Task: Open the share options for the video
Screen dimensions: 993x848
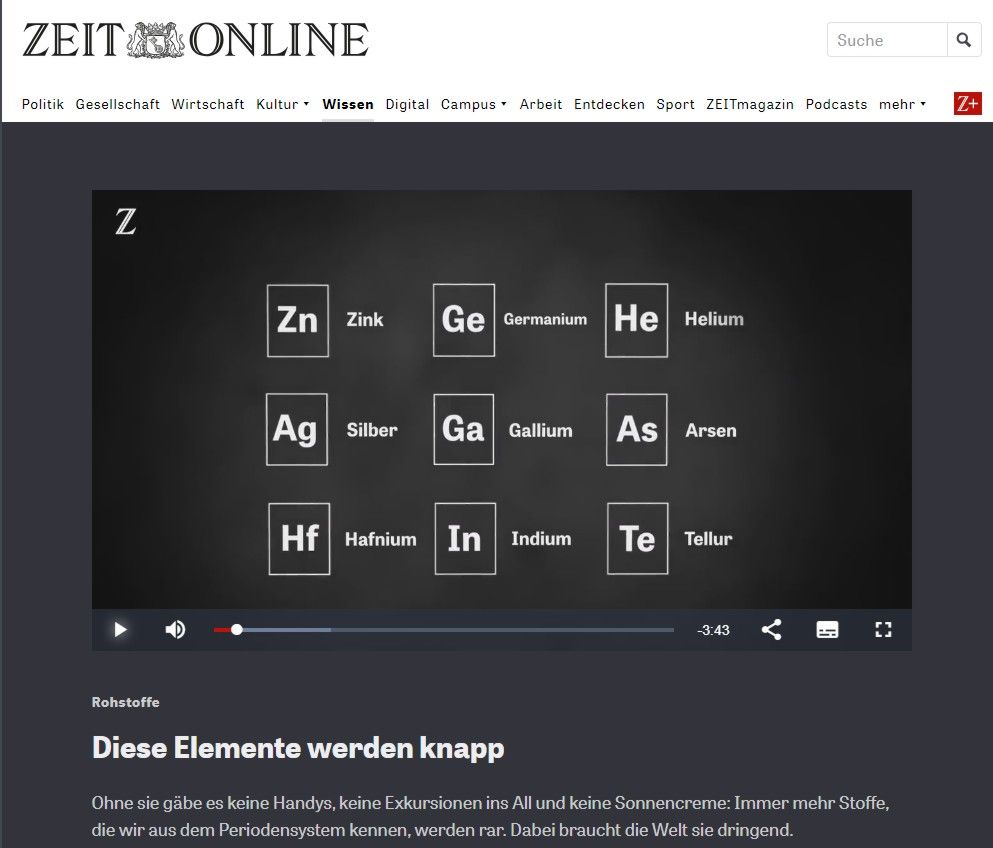Action: coord(771,629)
